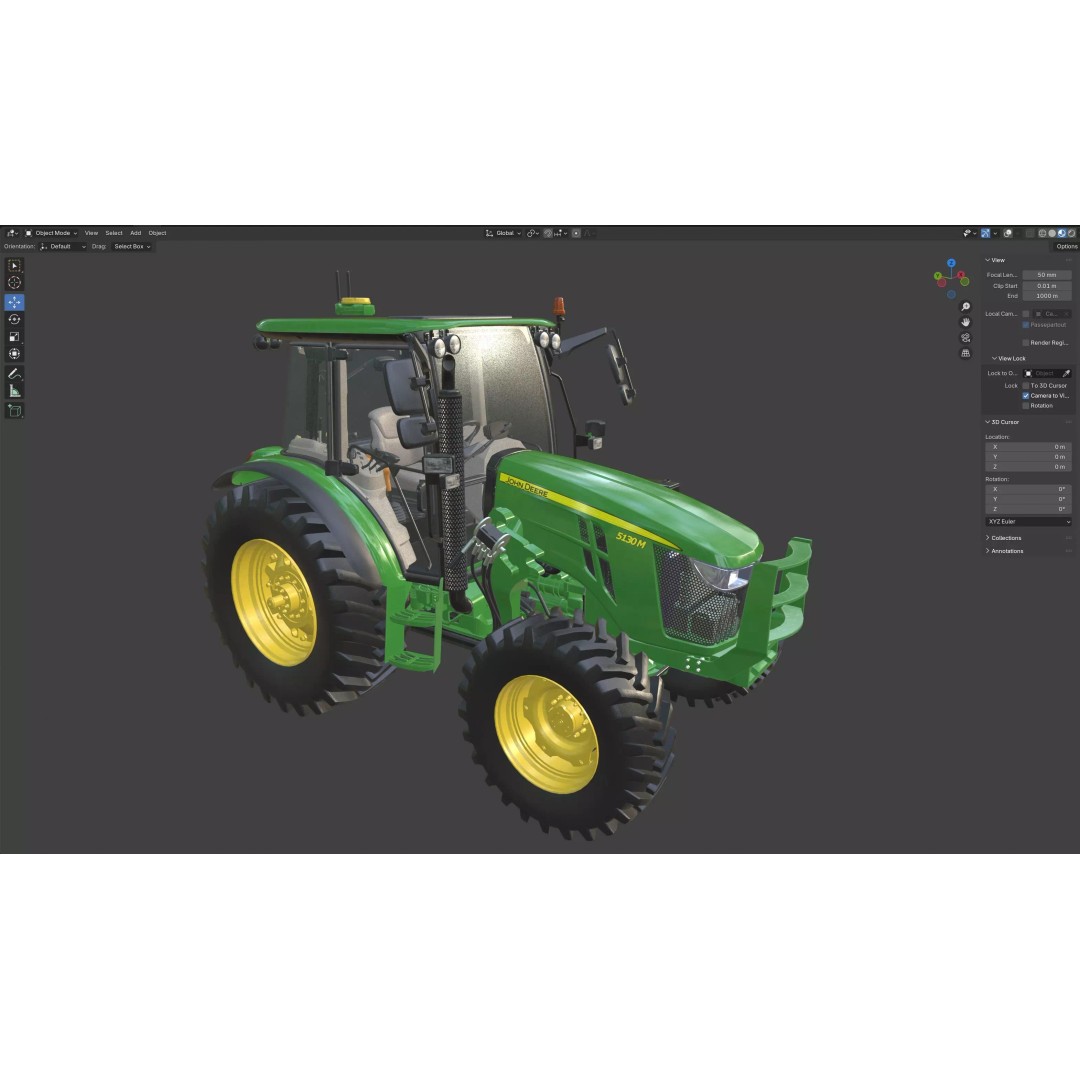
Task: Click the Options button top right
Action: (x=1066, y=246)
